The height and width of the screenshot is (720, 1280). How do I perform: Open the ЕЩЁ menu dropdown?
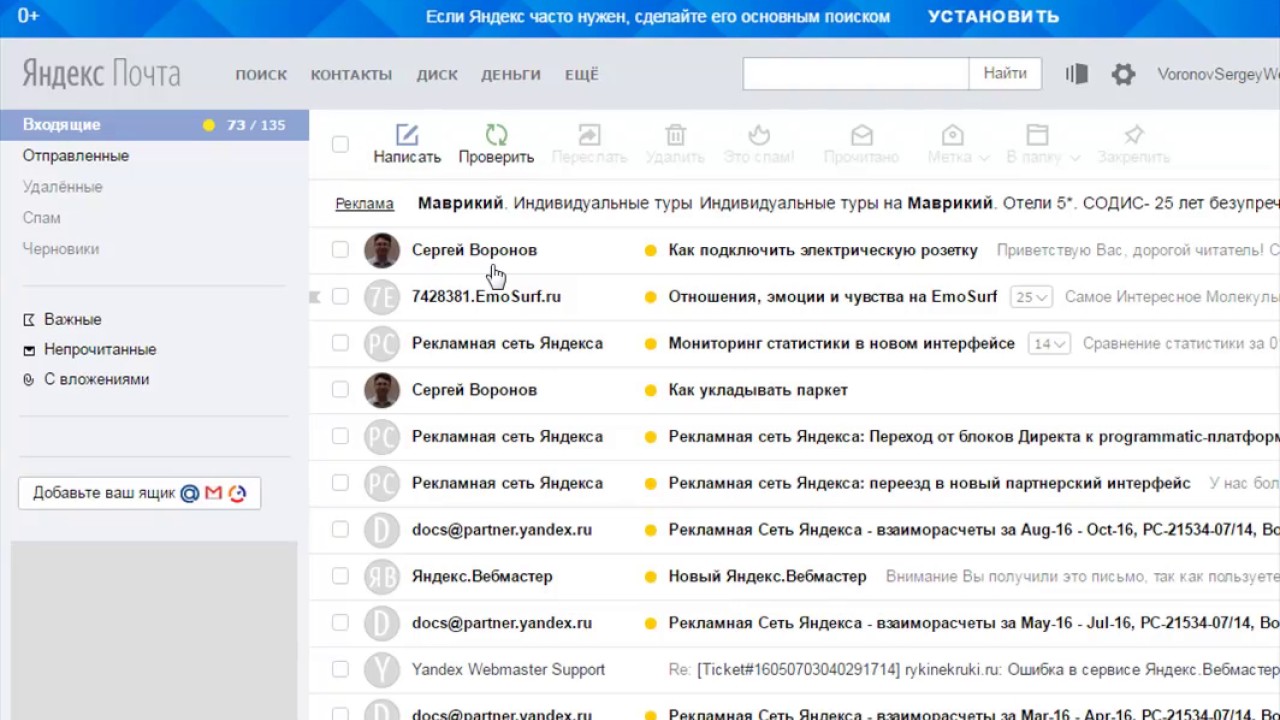pos(582,74)
